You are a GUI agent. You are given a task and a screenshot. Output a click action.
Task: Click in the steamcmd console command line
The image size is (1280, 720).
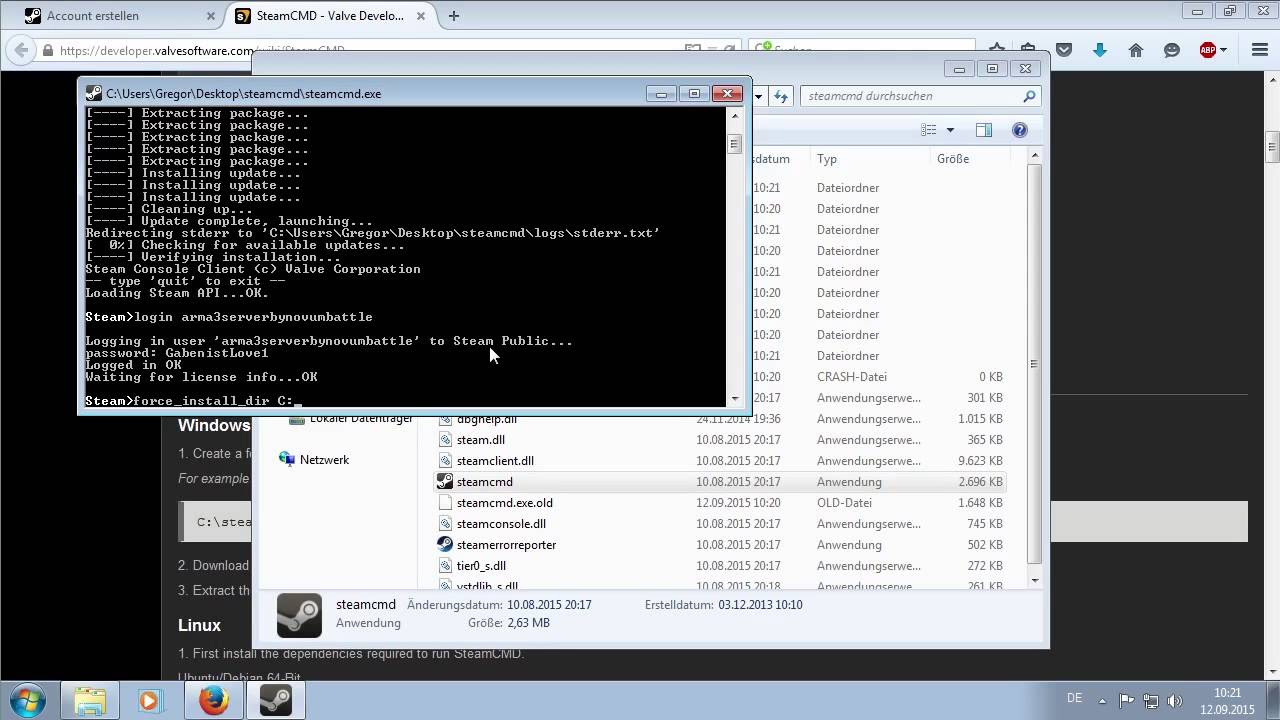[405, 401]
